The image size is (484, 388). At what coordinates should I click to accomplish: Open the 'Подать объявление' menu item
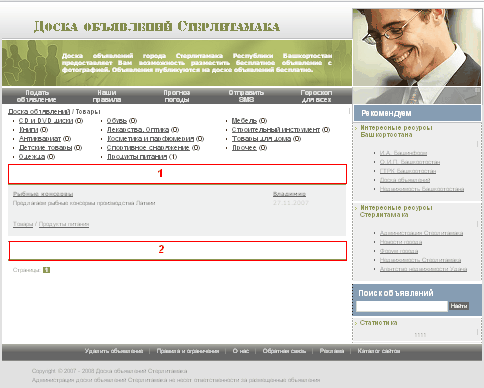click(36, 96)
